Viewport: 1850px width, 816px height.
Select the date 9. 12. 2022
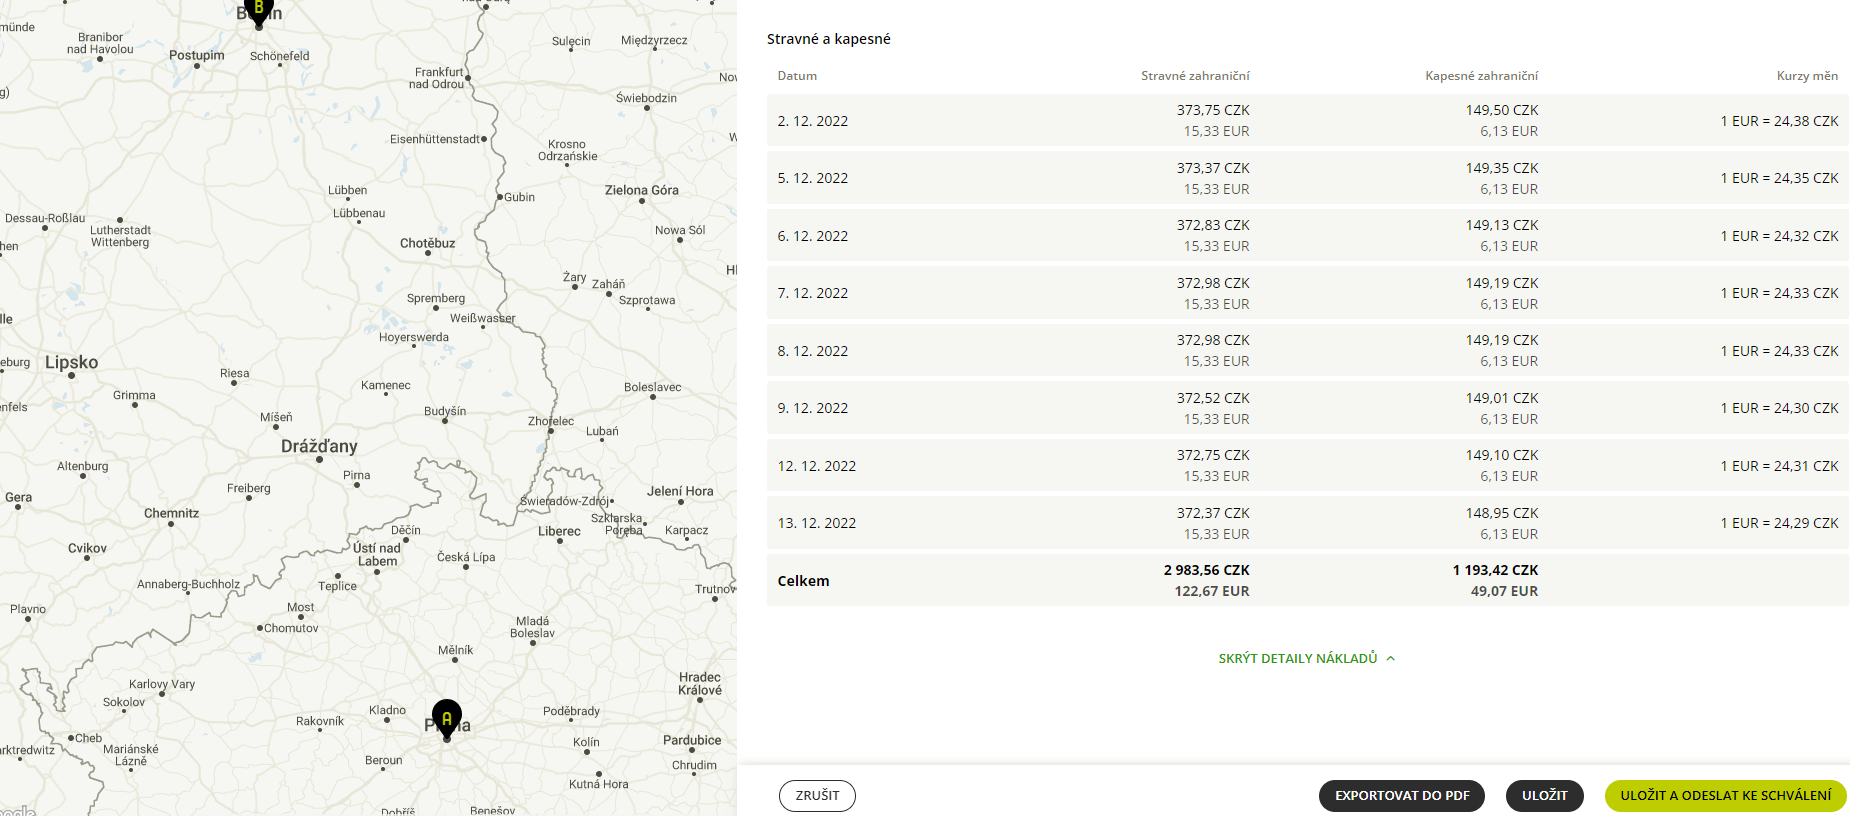tap(813, 408)
